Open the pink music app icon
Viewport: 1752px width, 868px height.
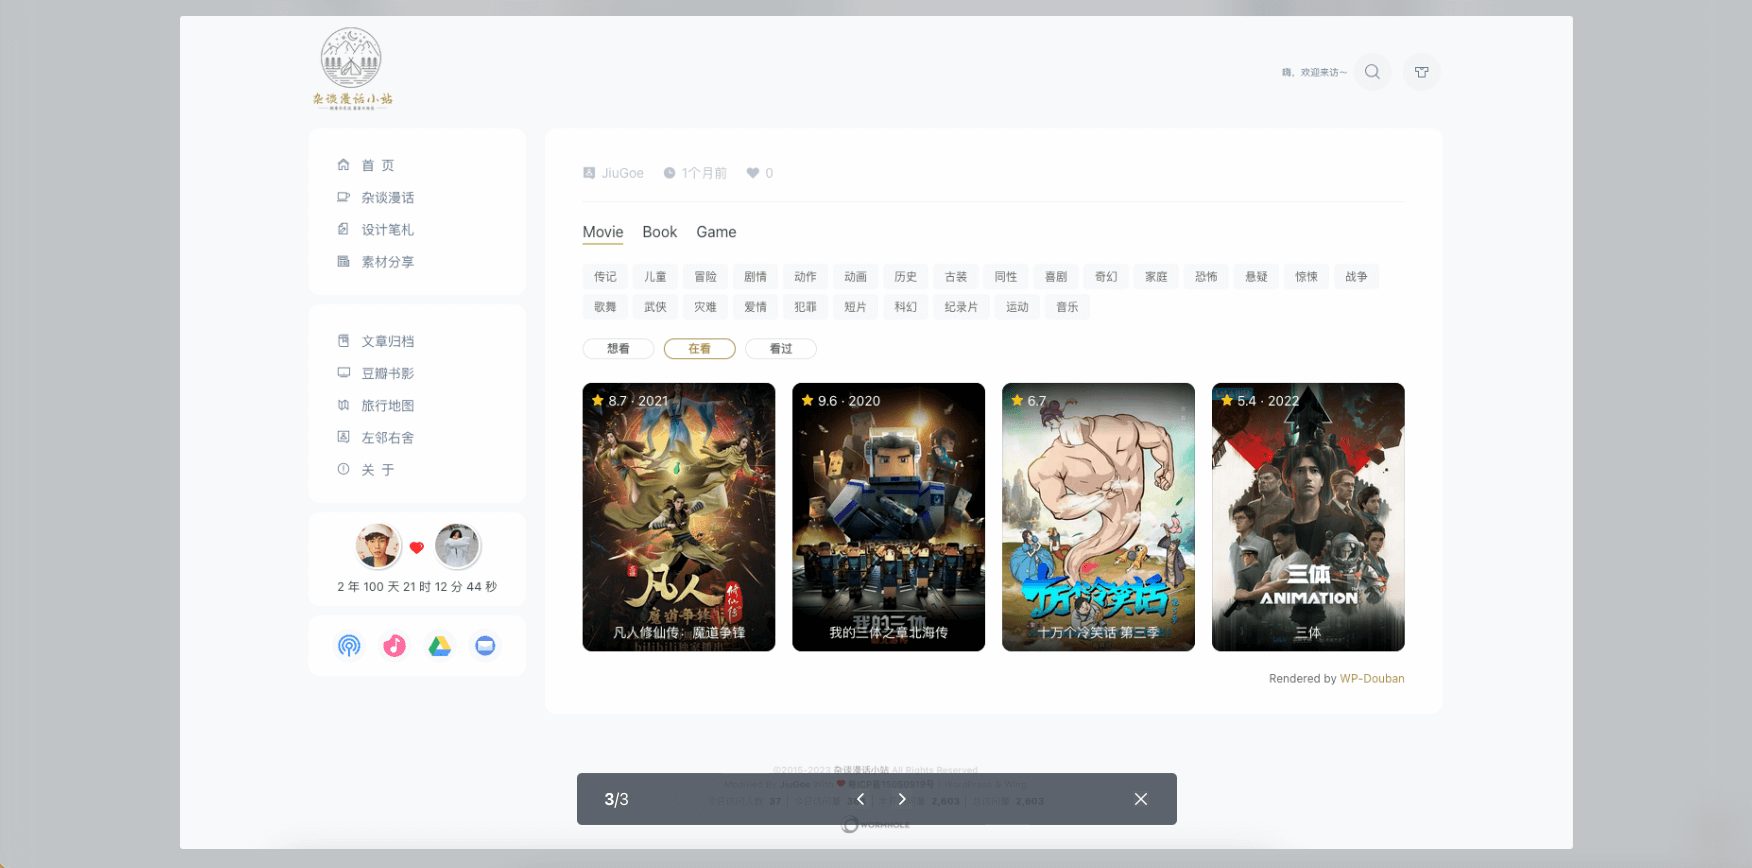pyautogui.click(x=394, y=646)
